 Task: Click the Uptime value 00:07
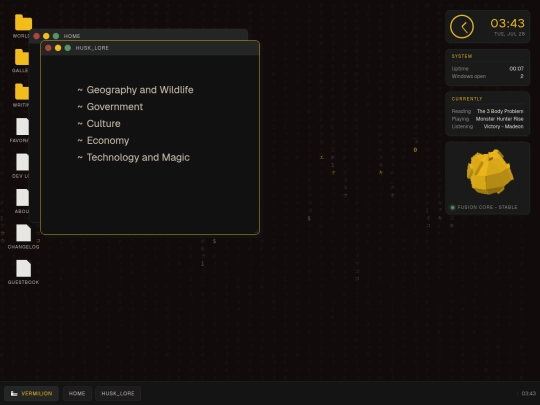pyautogui.click(x=517, y=69)
